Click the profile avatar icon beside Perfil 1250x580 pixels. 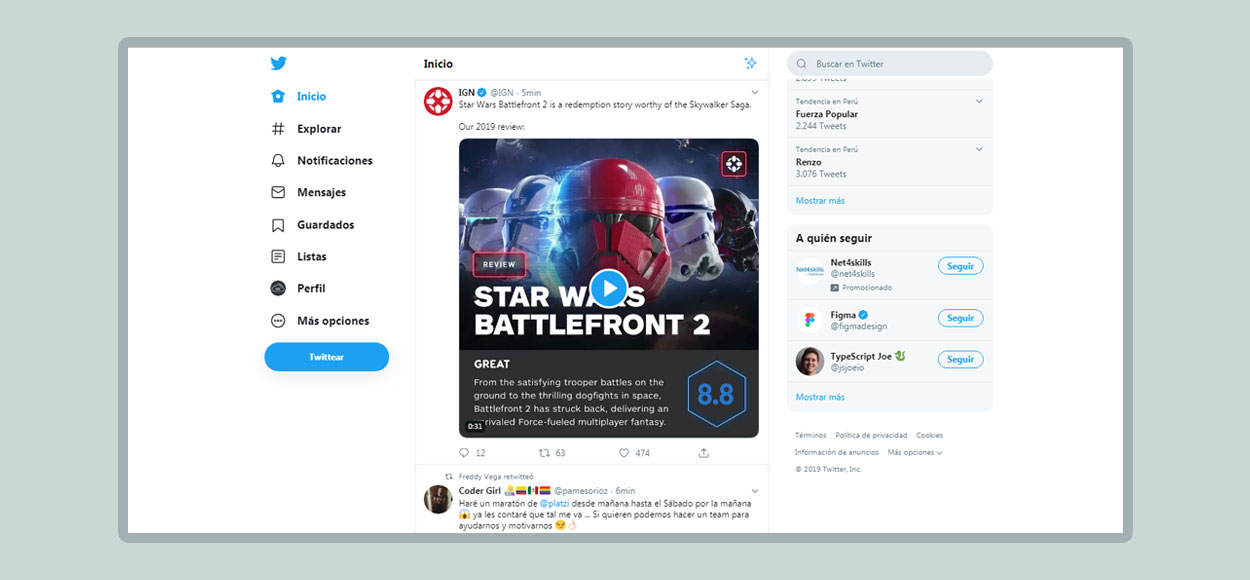[278, 289]
